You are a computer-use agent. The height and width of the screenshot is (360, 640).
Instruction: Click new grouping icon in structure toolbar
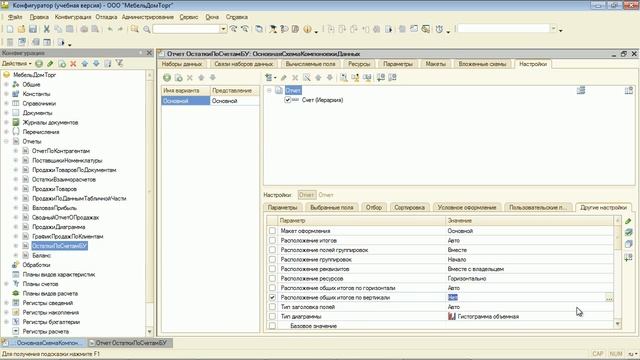tap(269, 77)
